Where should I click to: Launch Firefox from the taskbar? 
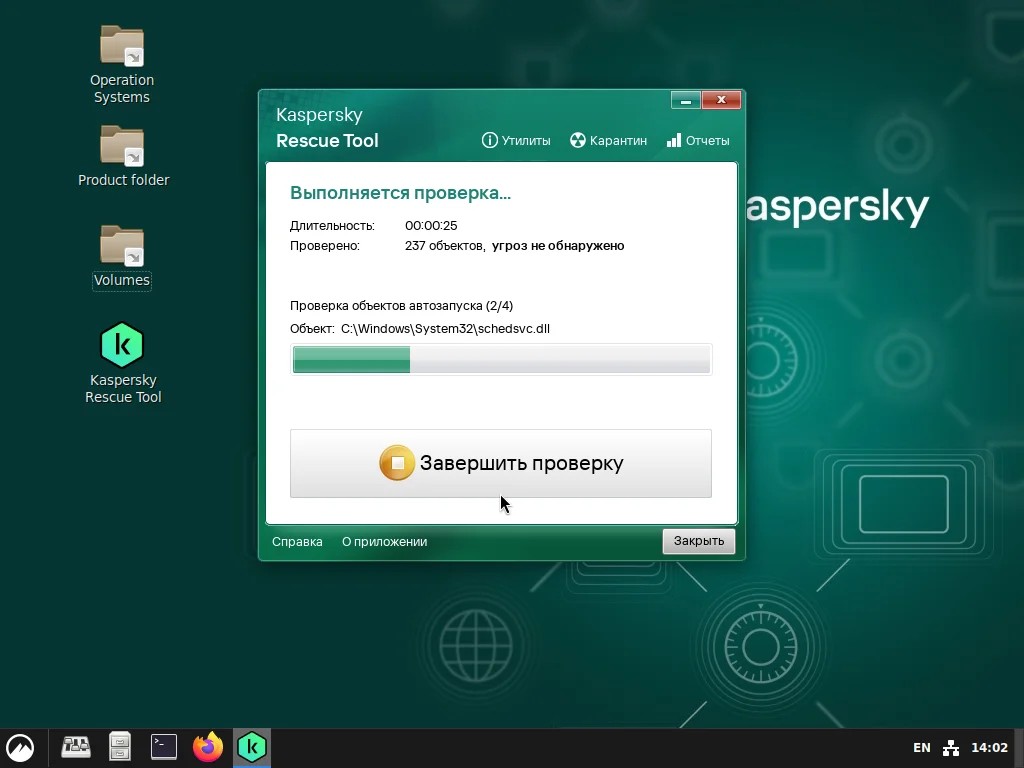(x=208, y=747)
